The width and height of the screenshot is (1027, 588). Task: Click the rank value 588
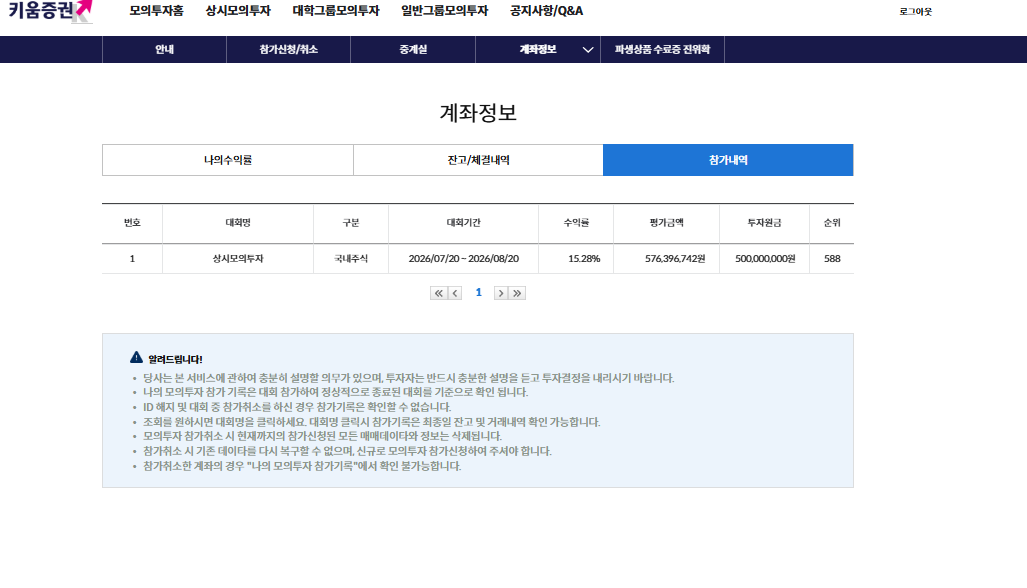[832, 259]
